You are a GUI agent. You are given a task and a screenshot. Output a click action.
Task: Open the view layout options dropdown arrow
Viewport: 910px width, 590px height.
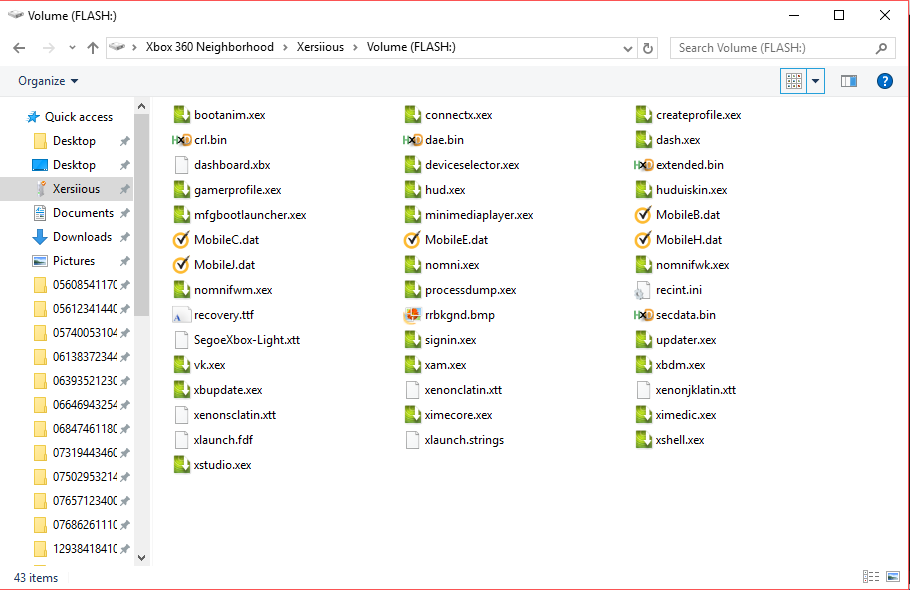(815, 81)
